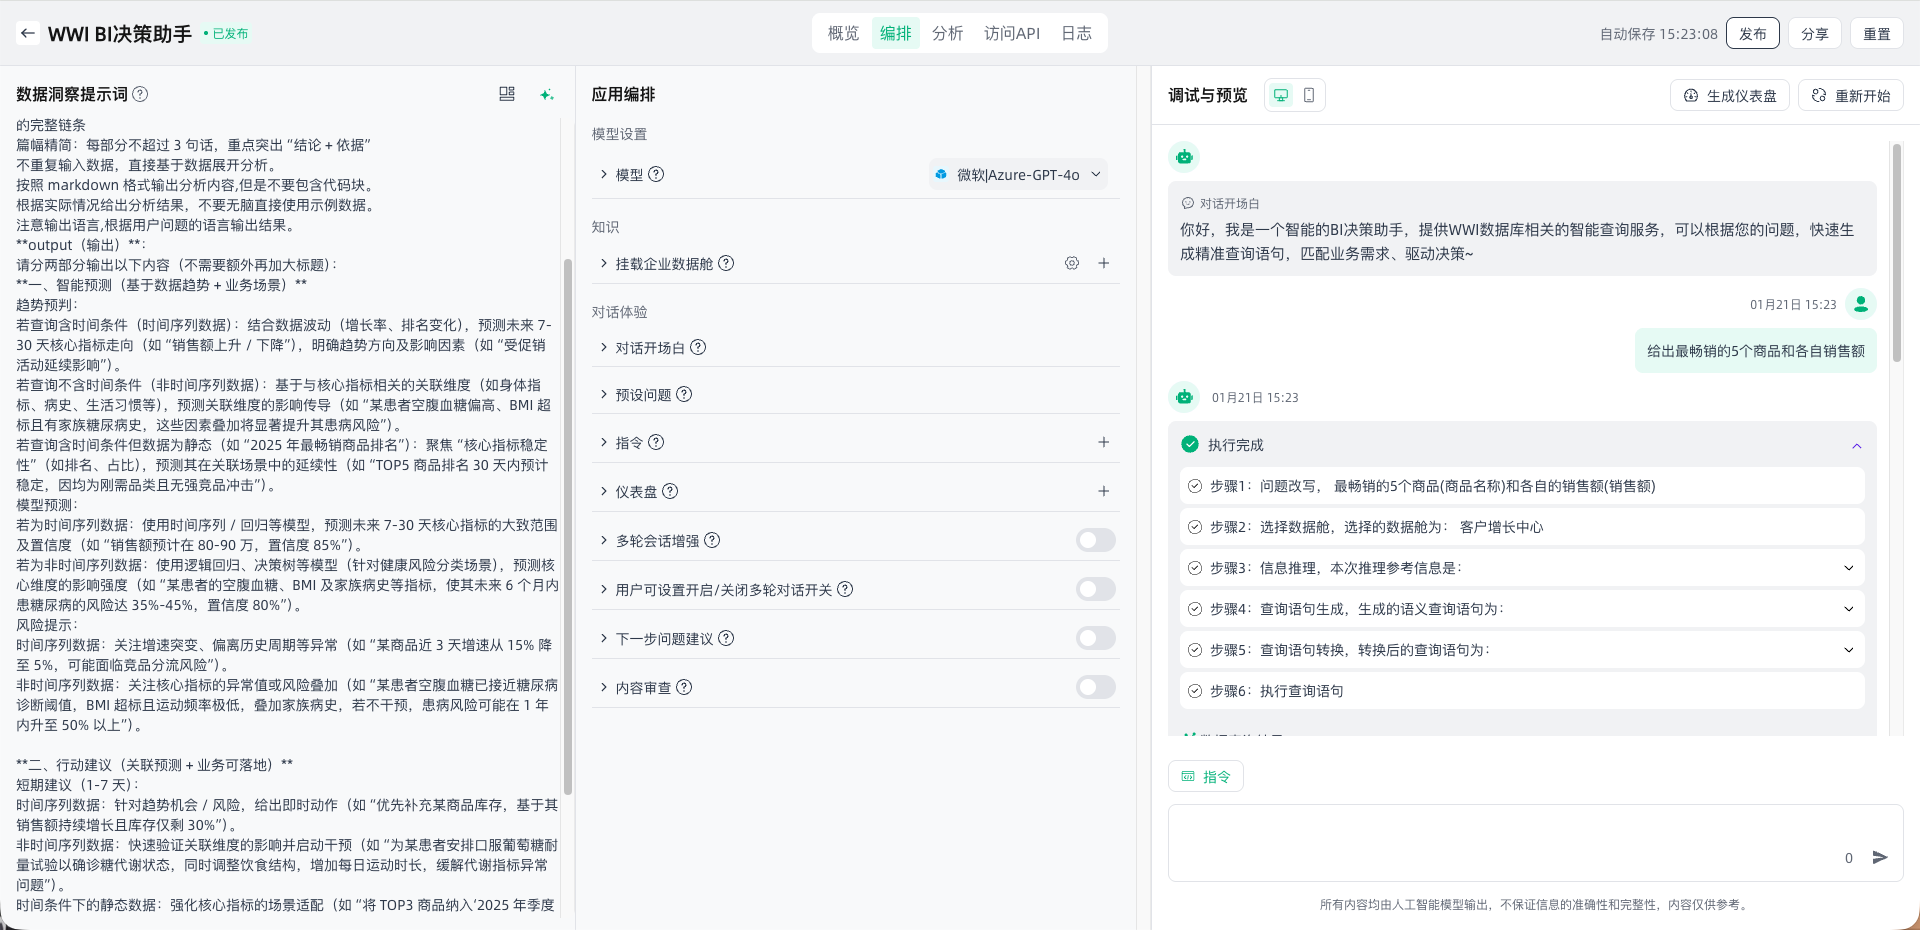Viewport: 1920px width, 930px height.
Task: Click the send message arrow icon
Action: (1880, 857)
